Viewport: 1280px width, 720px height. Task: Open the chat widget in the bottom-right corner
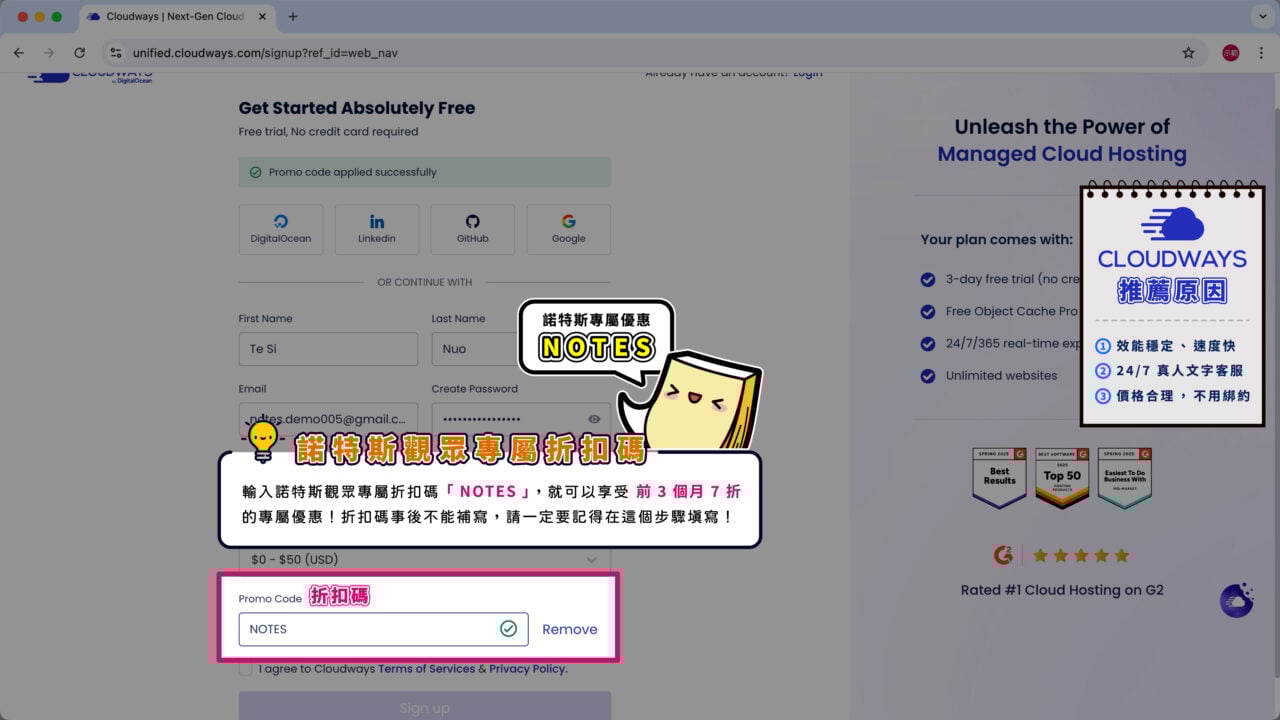click(x=1236, y=599)
